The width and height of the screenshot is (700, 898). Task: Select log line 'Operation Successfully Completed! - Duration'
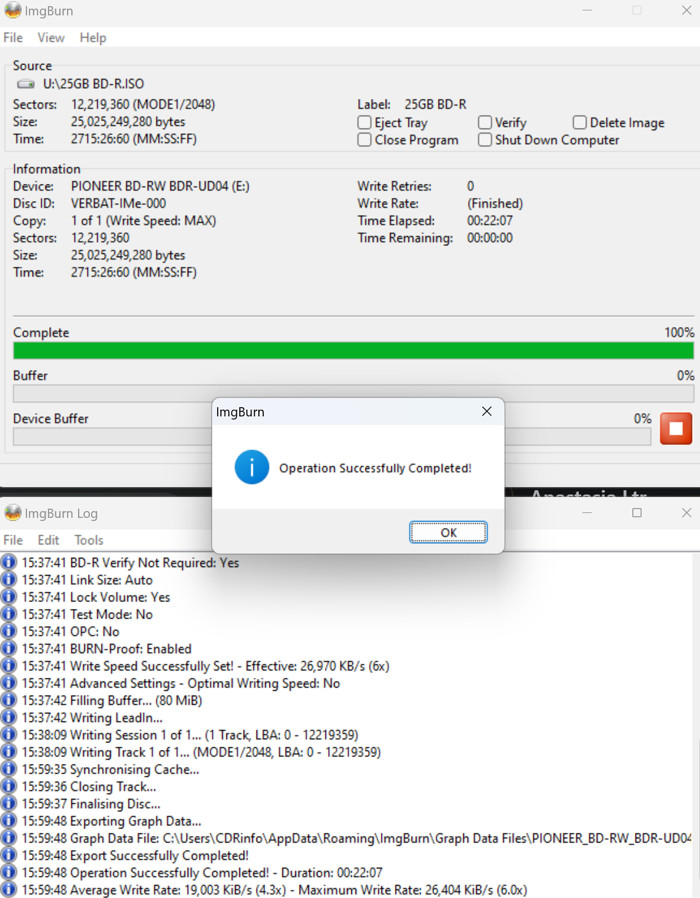[202, 873]
